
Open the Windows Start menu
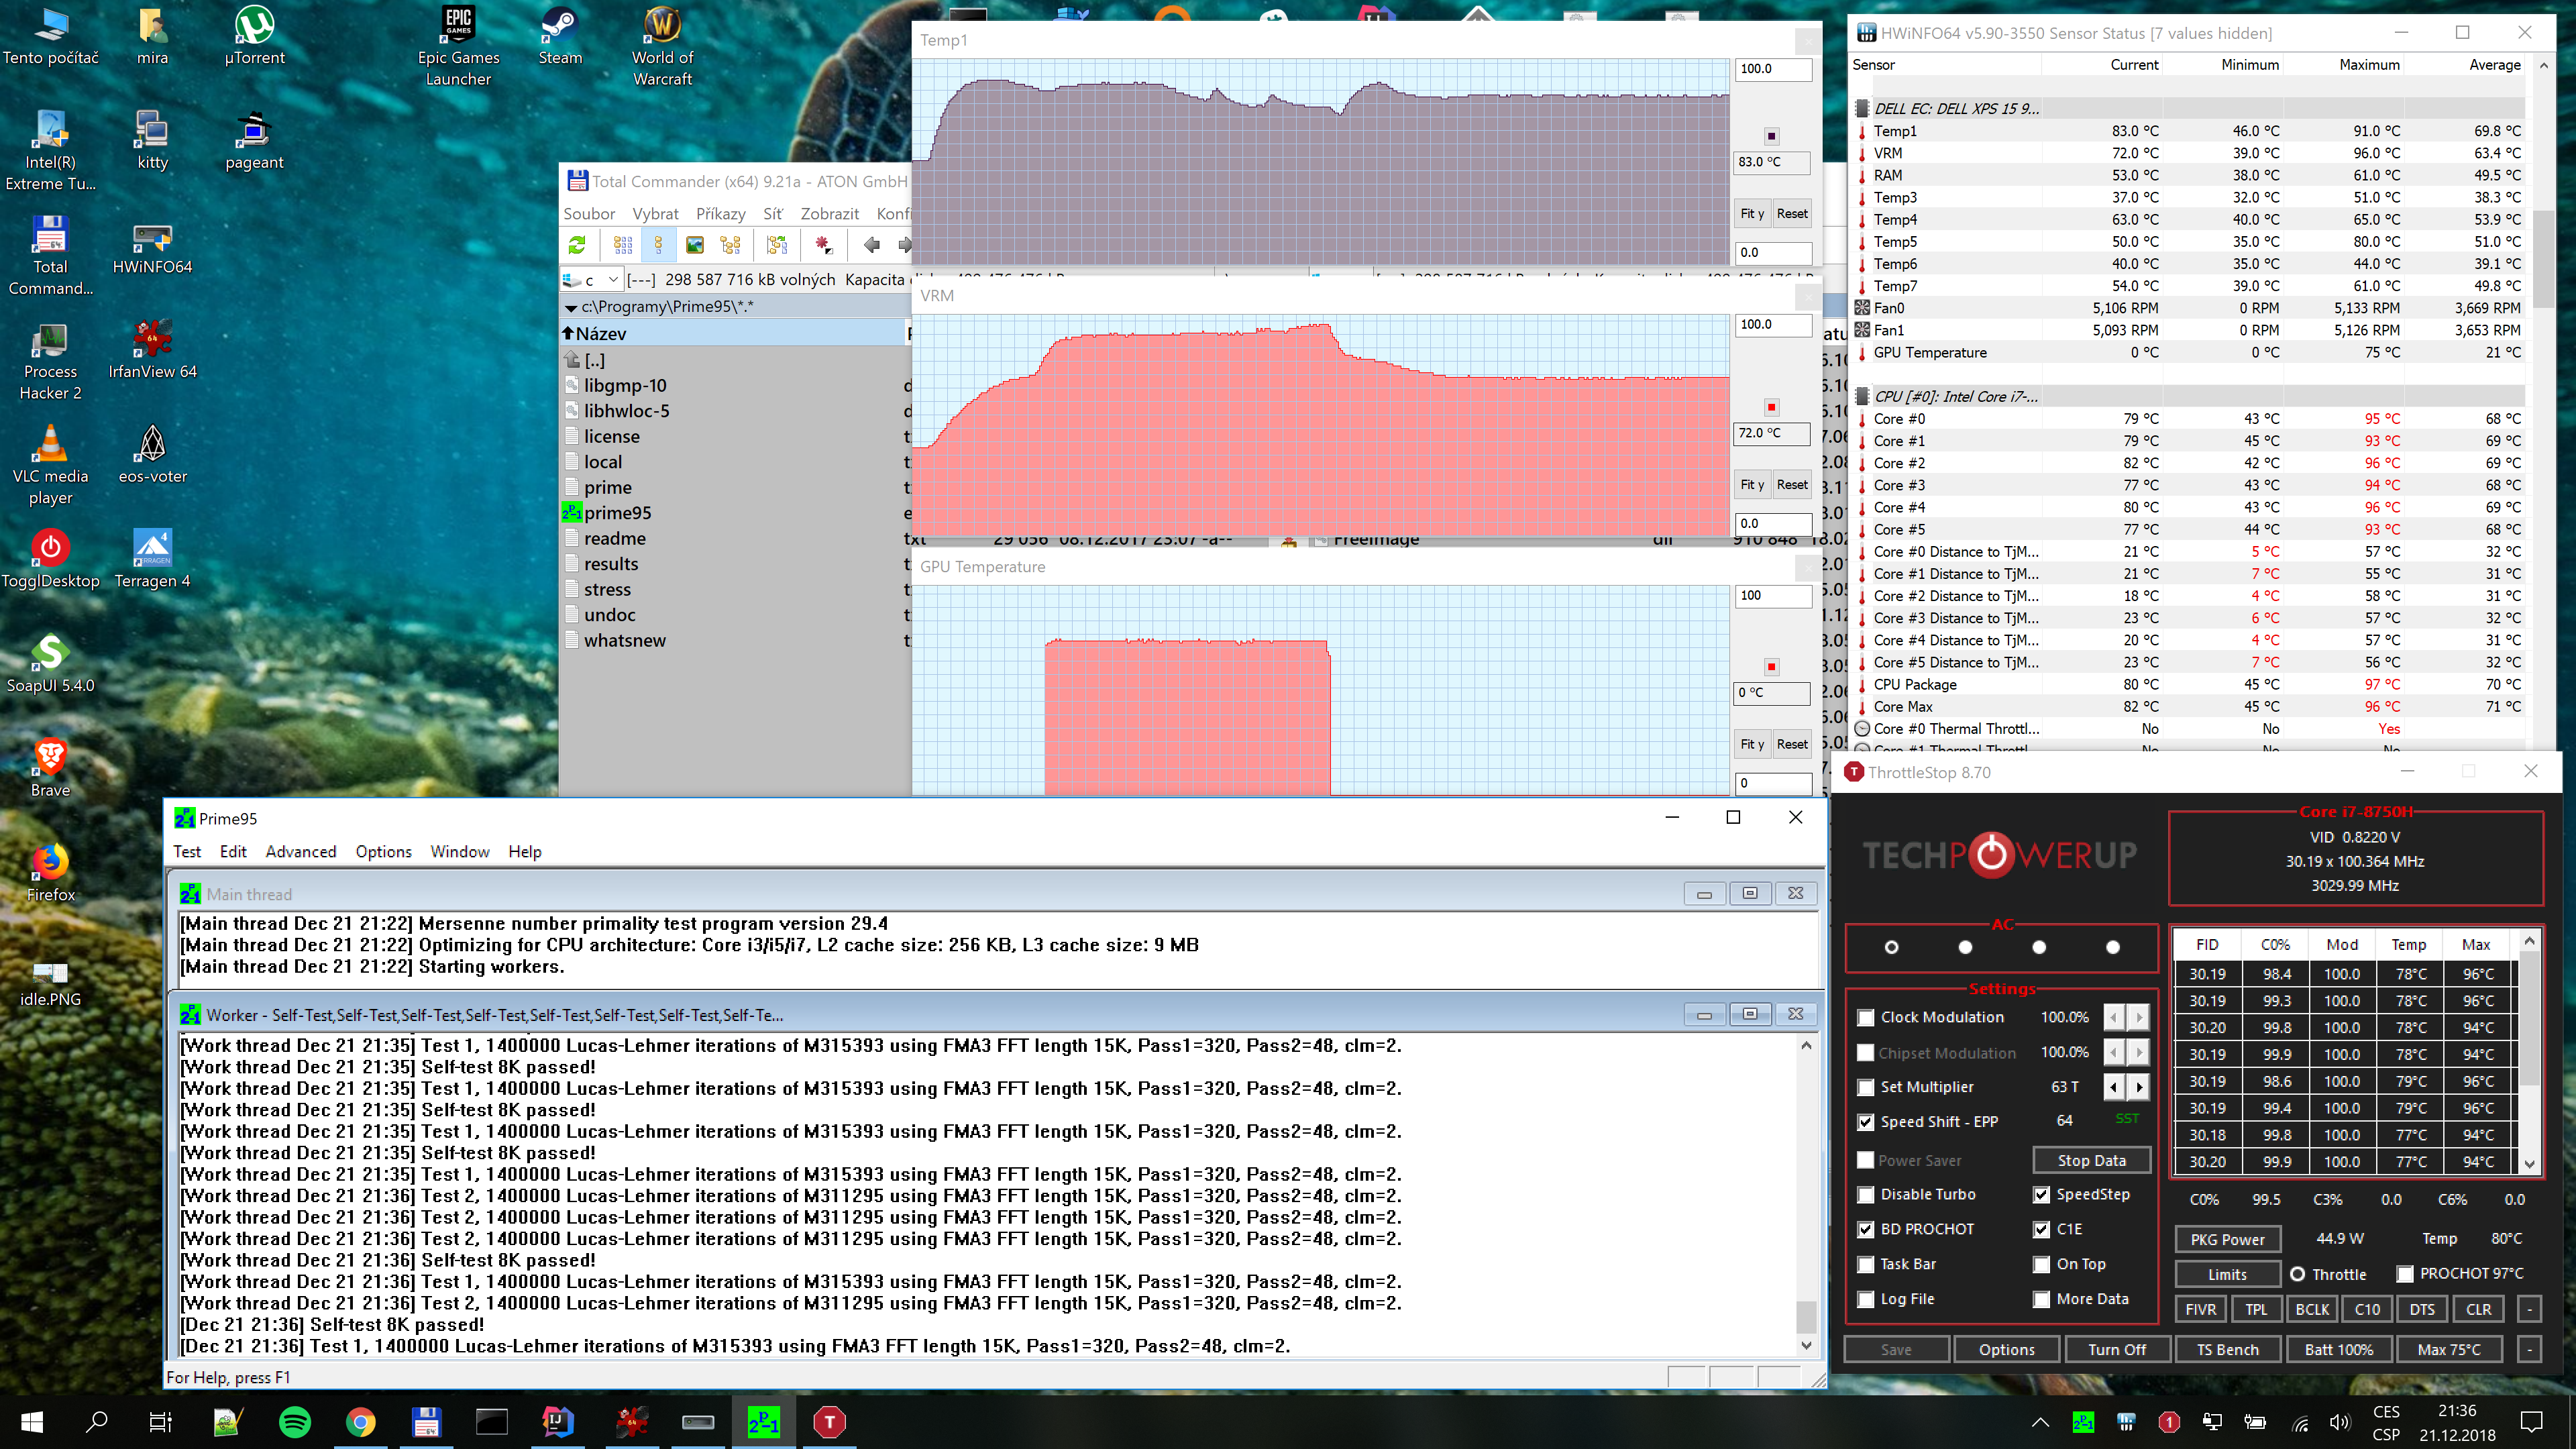[x=32, y=1422]
